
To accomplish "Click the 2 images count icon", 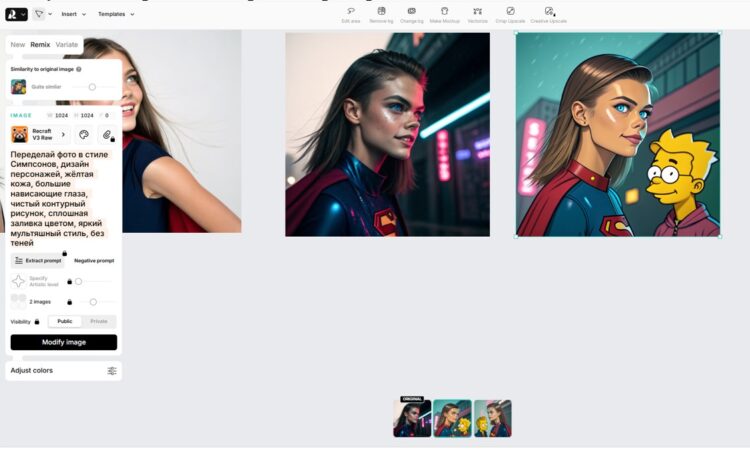I will (x=18, y=302).
